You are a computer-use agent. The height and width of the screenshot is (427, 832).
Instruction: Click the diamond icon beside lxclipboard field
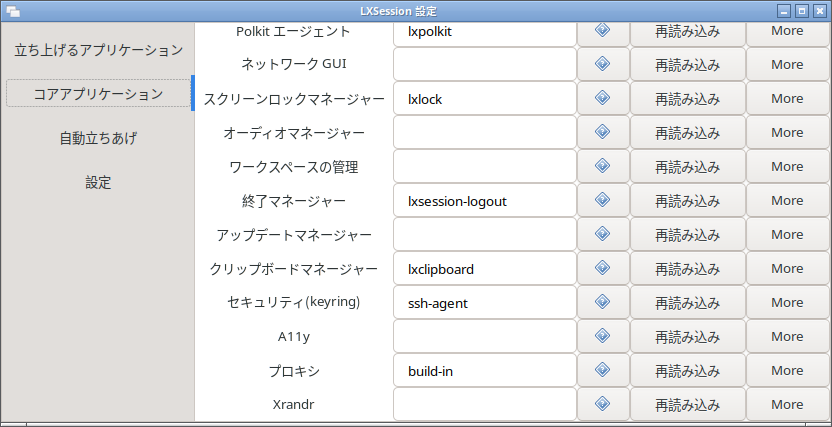(x=602, y=267)
